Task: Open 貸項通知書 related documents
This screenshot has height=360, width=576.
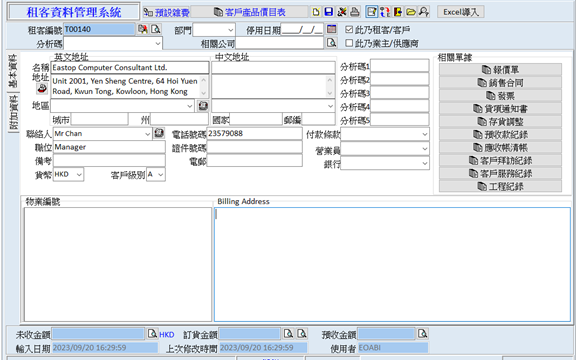Action: [x=500, y=109]
